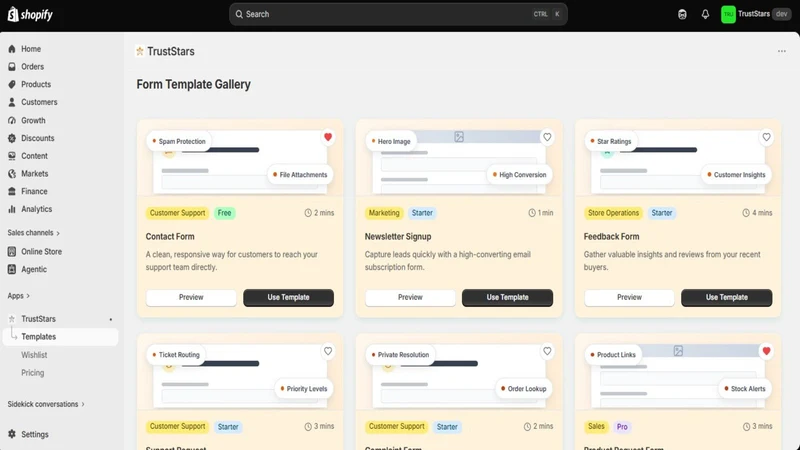The image size is (800, 450).
Task: Click the High Conversion feature chip
Action: [x=519, y=174]
